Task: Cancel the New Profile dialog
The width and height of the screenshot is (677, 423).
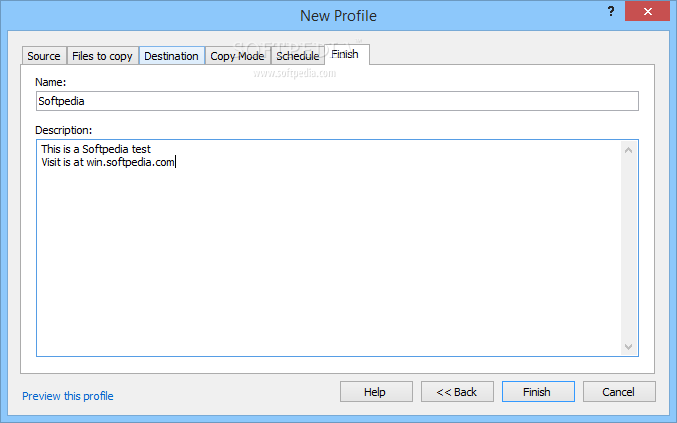Action: (x=619, y=391)
